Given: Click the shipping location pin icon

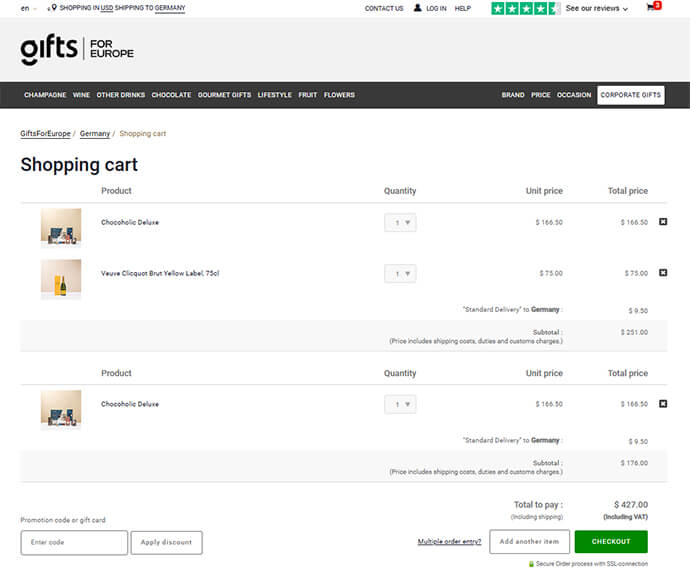Looking at the screenshot, I should pos(52,8).
